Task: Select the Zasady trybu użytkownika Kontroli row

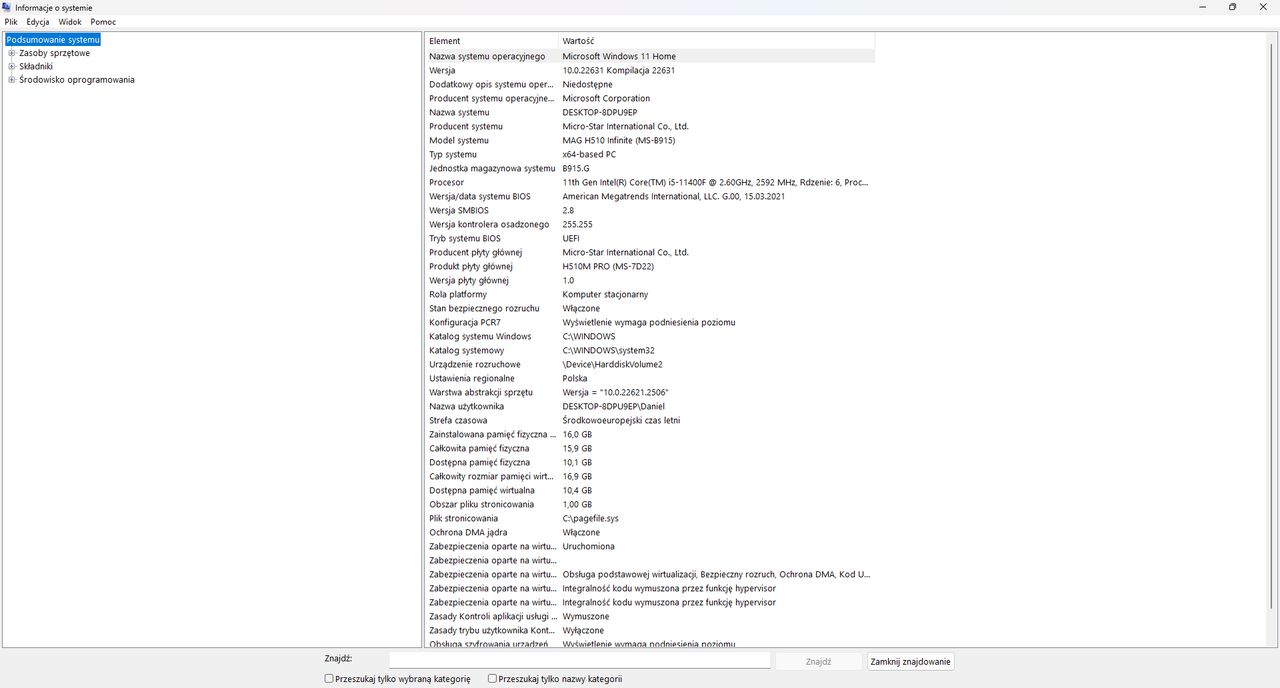Action: [x=650, y=631]
